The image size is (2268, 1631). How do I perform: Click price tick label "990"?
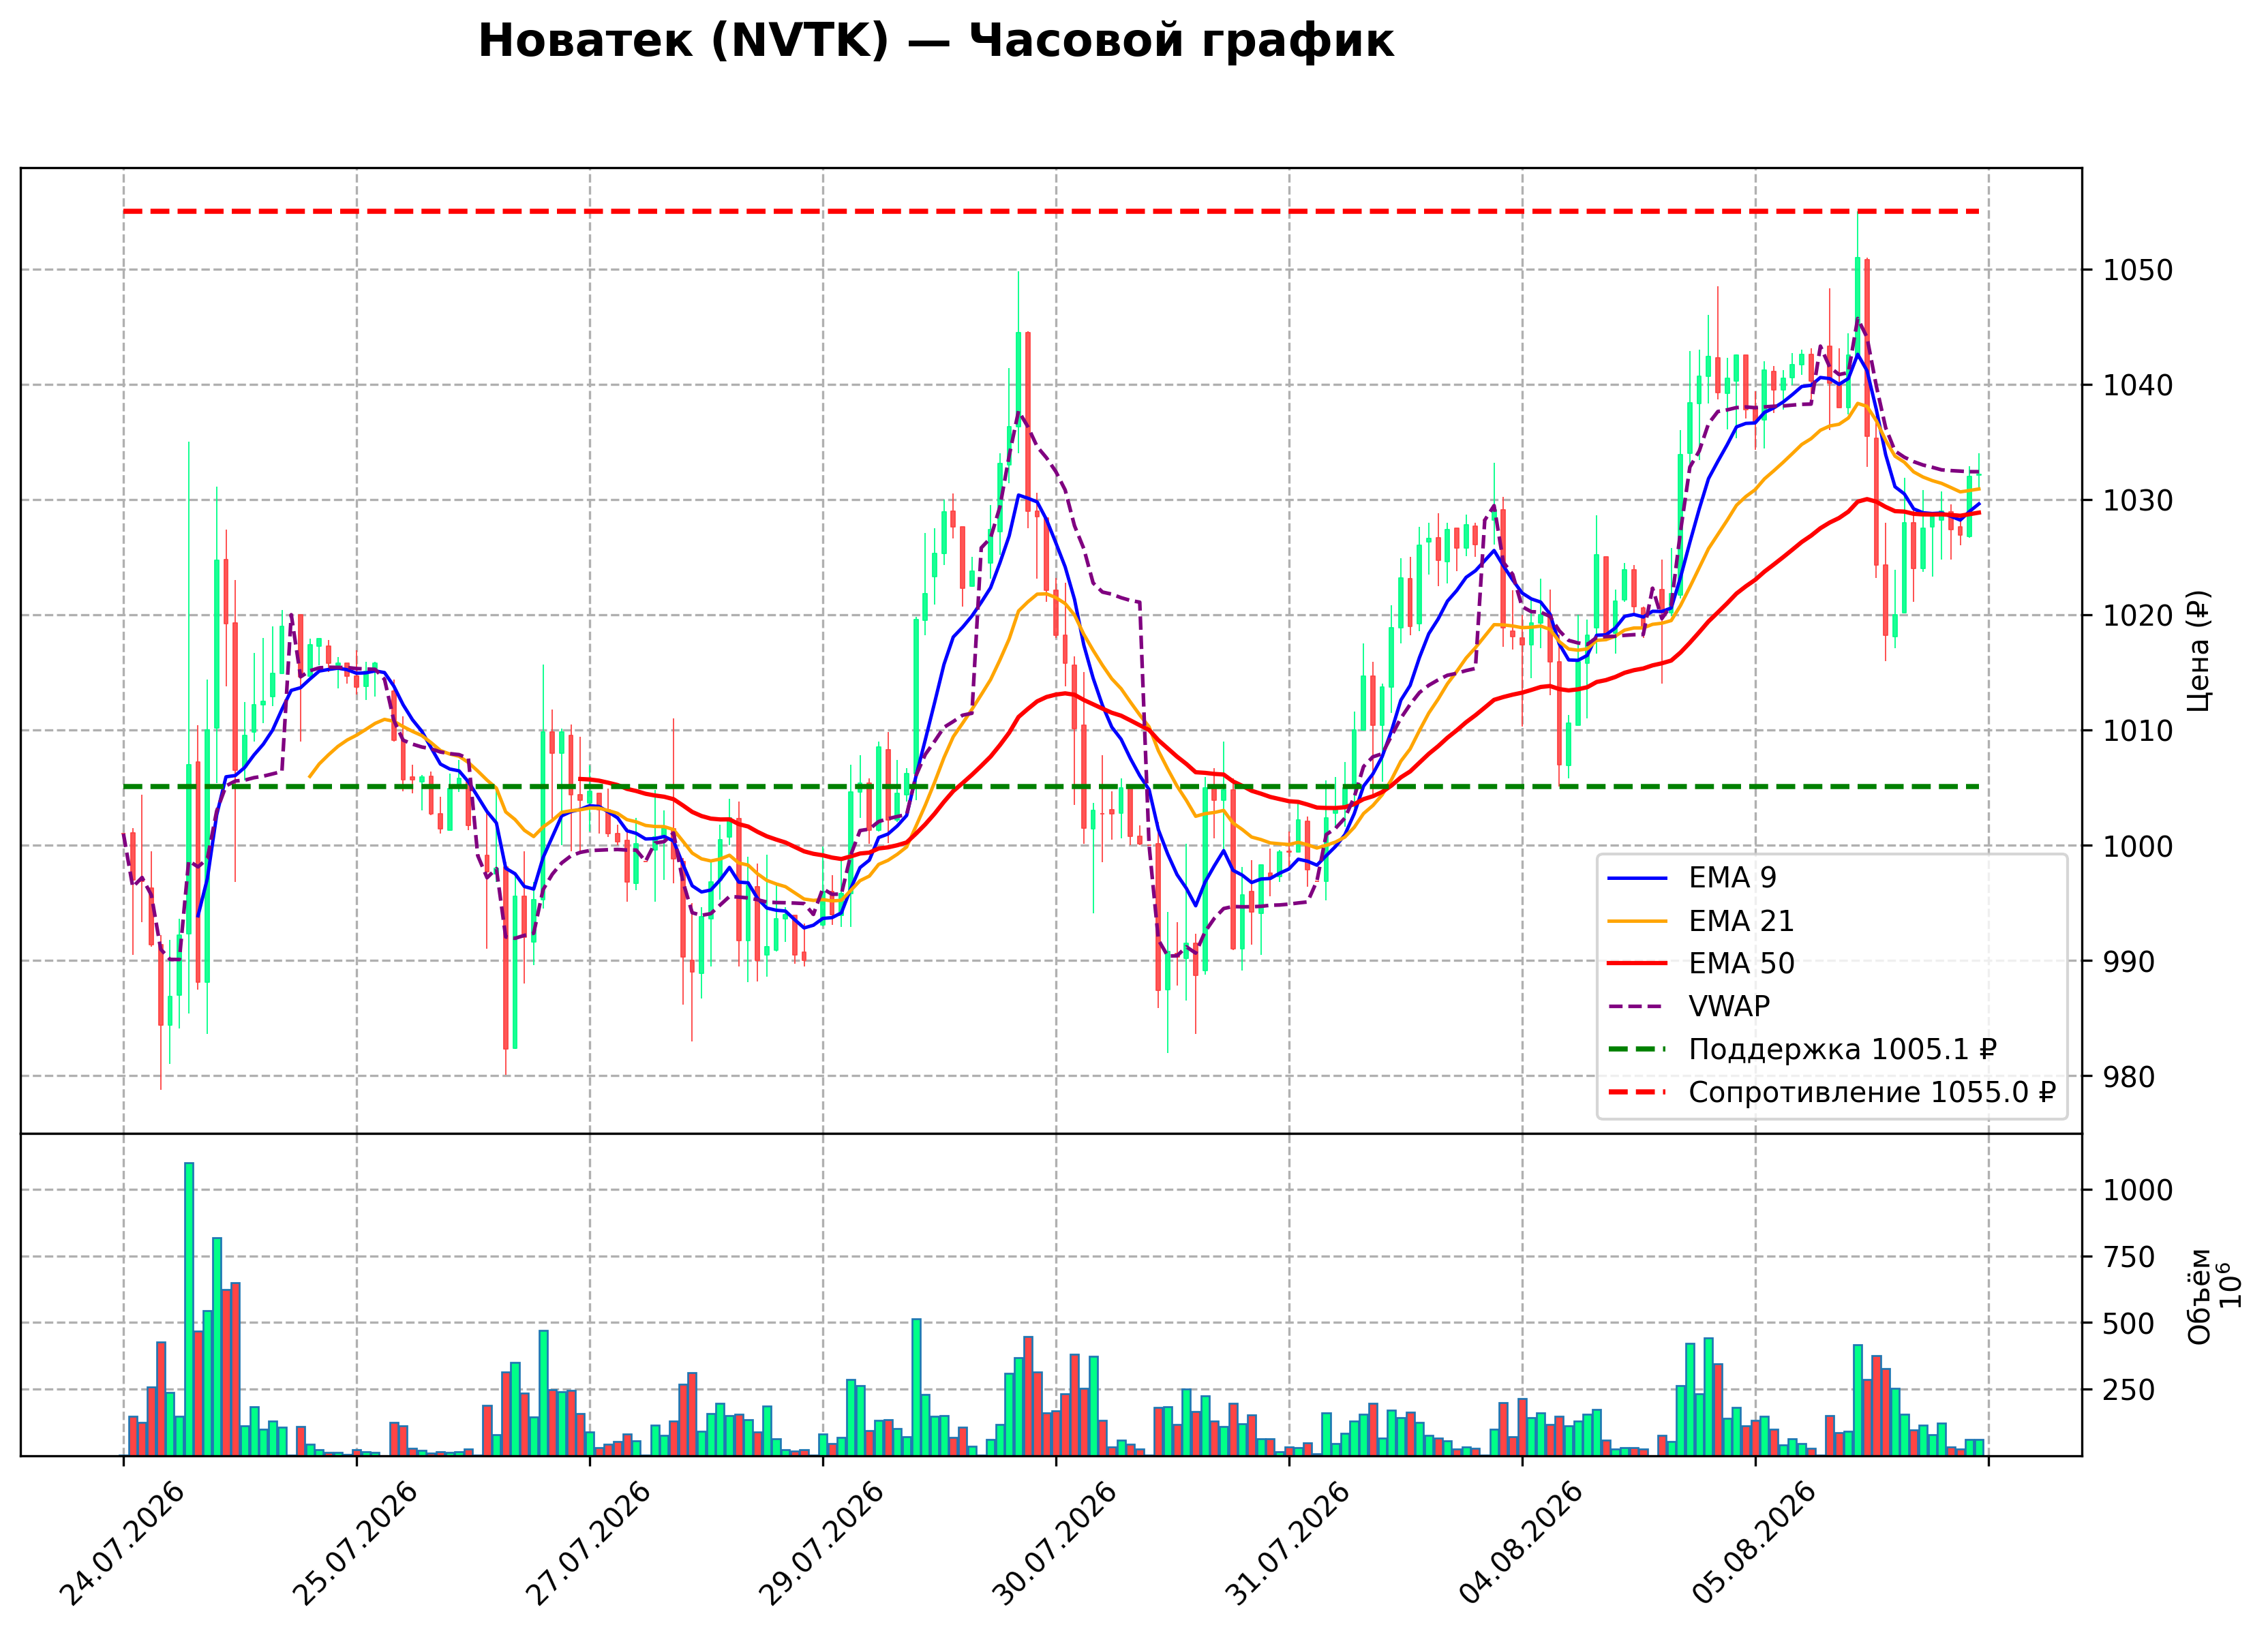coord(2129,962)
